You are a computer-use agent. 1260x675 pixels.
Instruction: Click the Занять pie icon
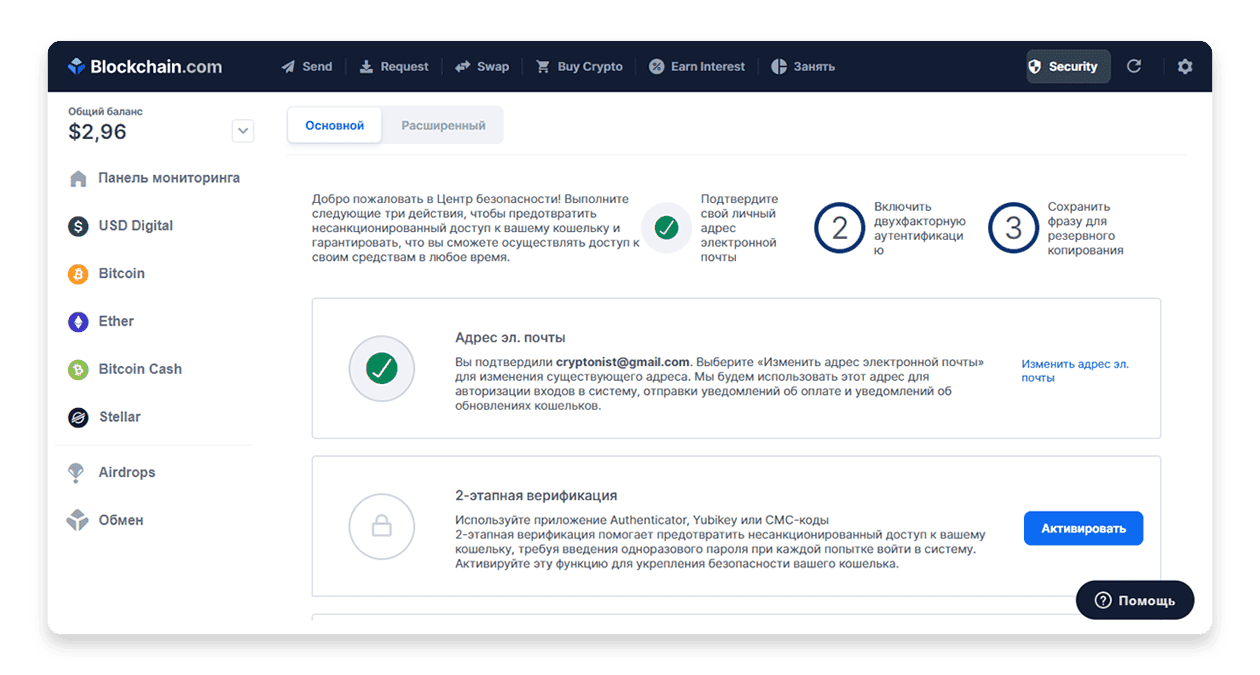779,67
